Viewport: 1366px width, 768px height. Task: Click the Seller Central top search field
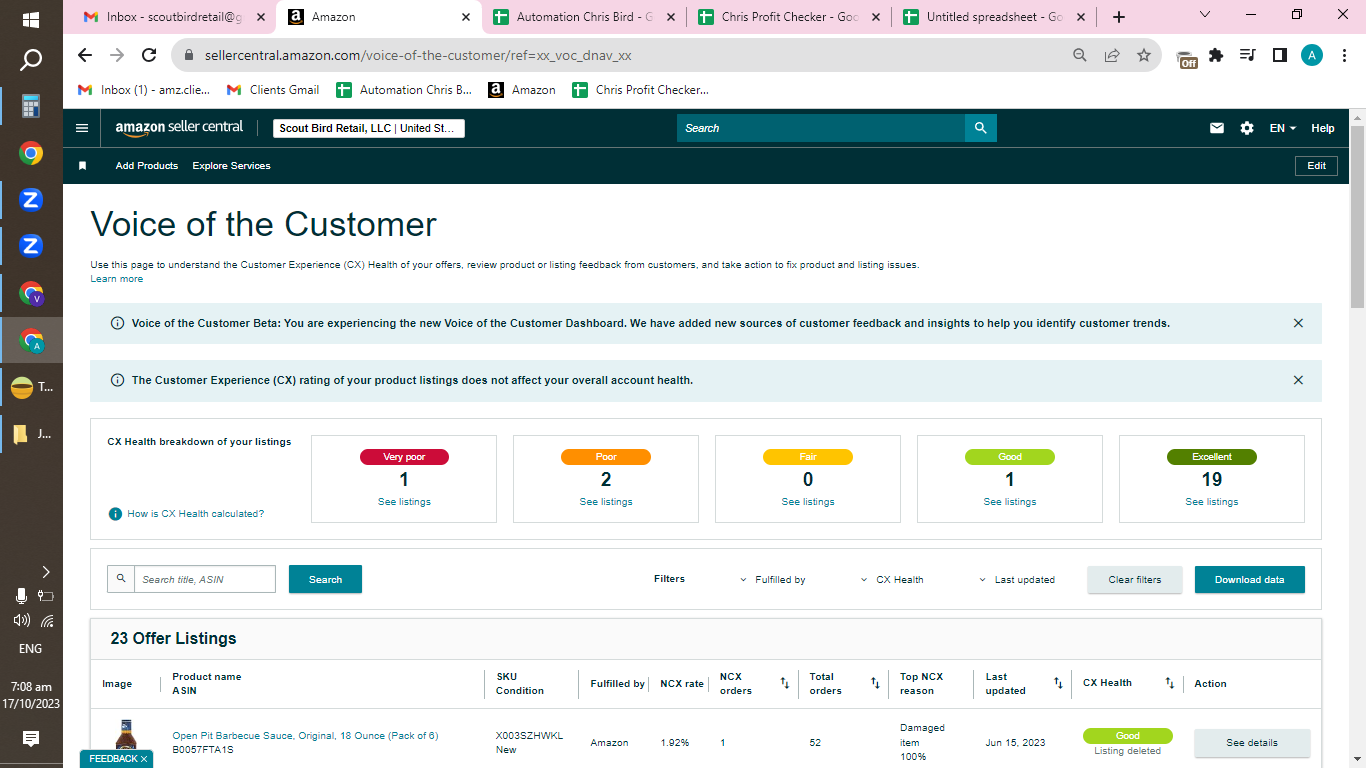820,128
